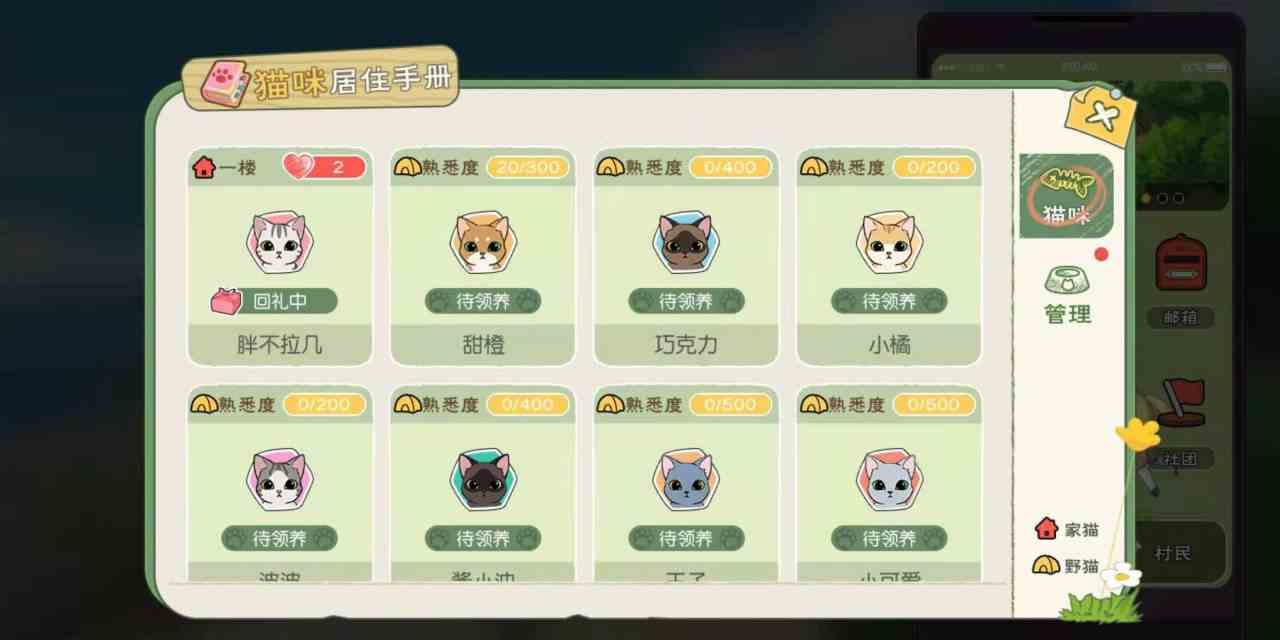Click the 野猫 legend tent icon
This screenshot has width=1280, height=640.
pyautogui.click(x=1046, y=565)
